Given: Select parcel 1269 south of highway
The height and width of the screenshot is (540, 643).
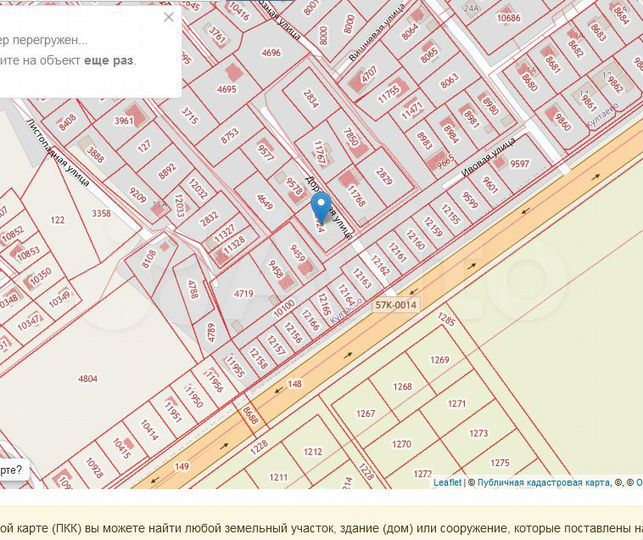Looking at the screenshot, I should coord(440,360).
